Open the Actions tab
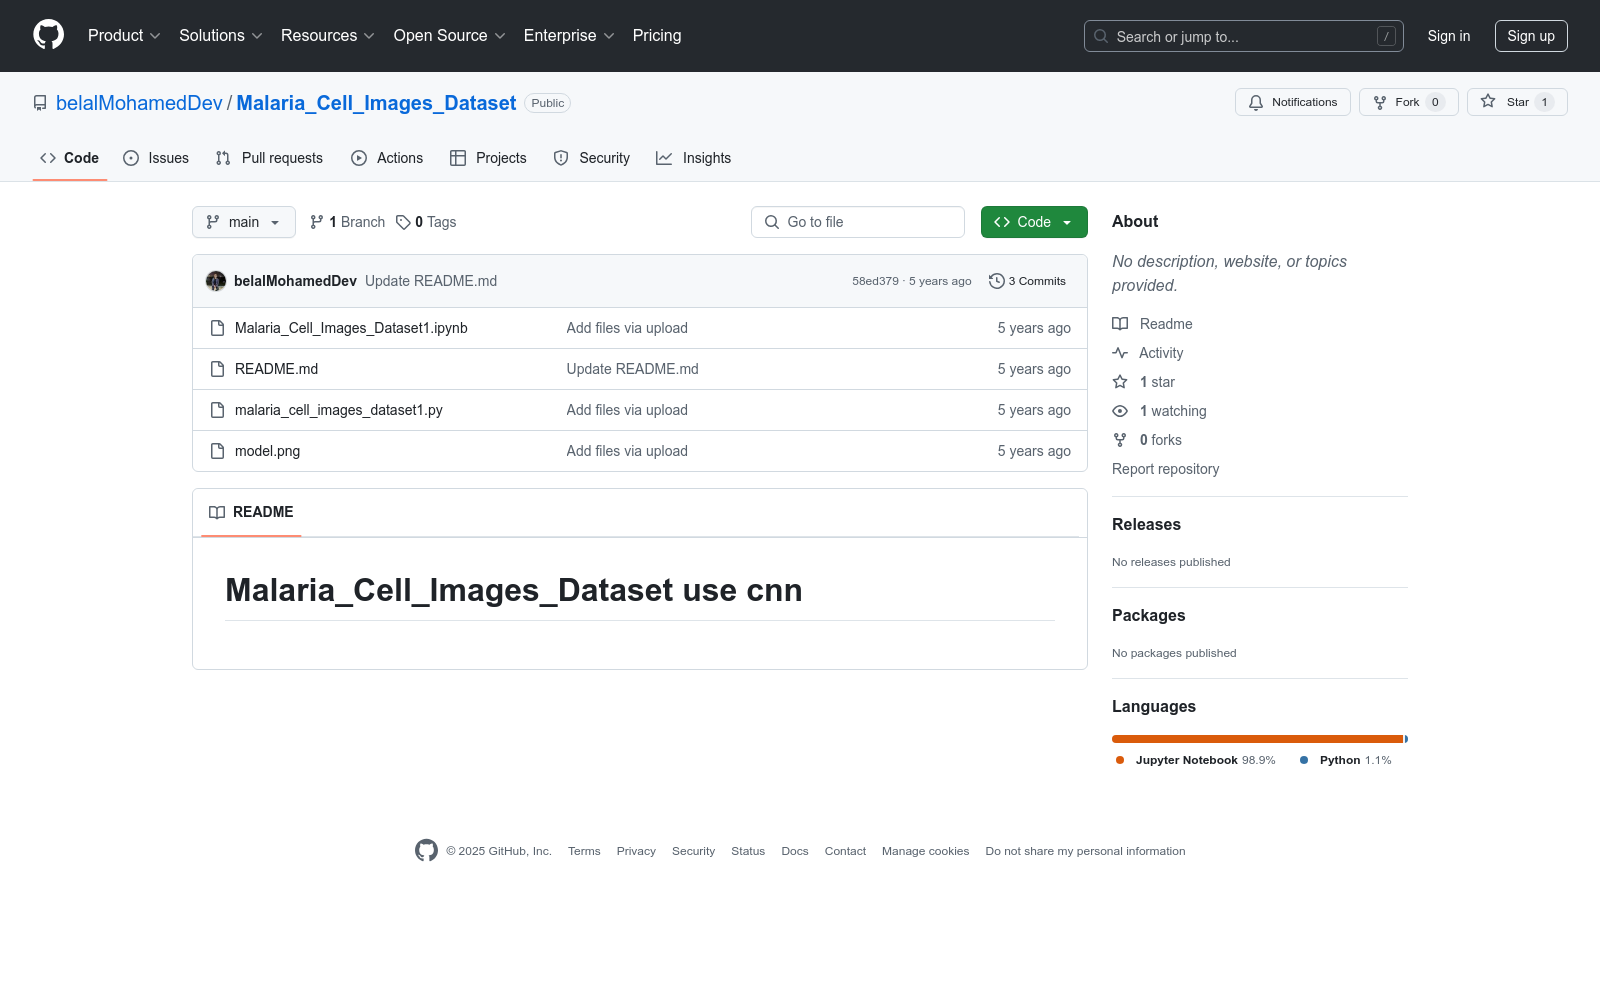The height and width of the screenshot is (1000, 1600). [x=387, y=158]
